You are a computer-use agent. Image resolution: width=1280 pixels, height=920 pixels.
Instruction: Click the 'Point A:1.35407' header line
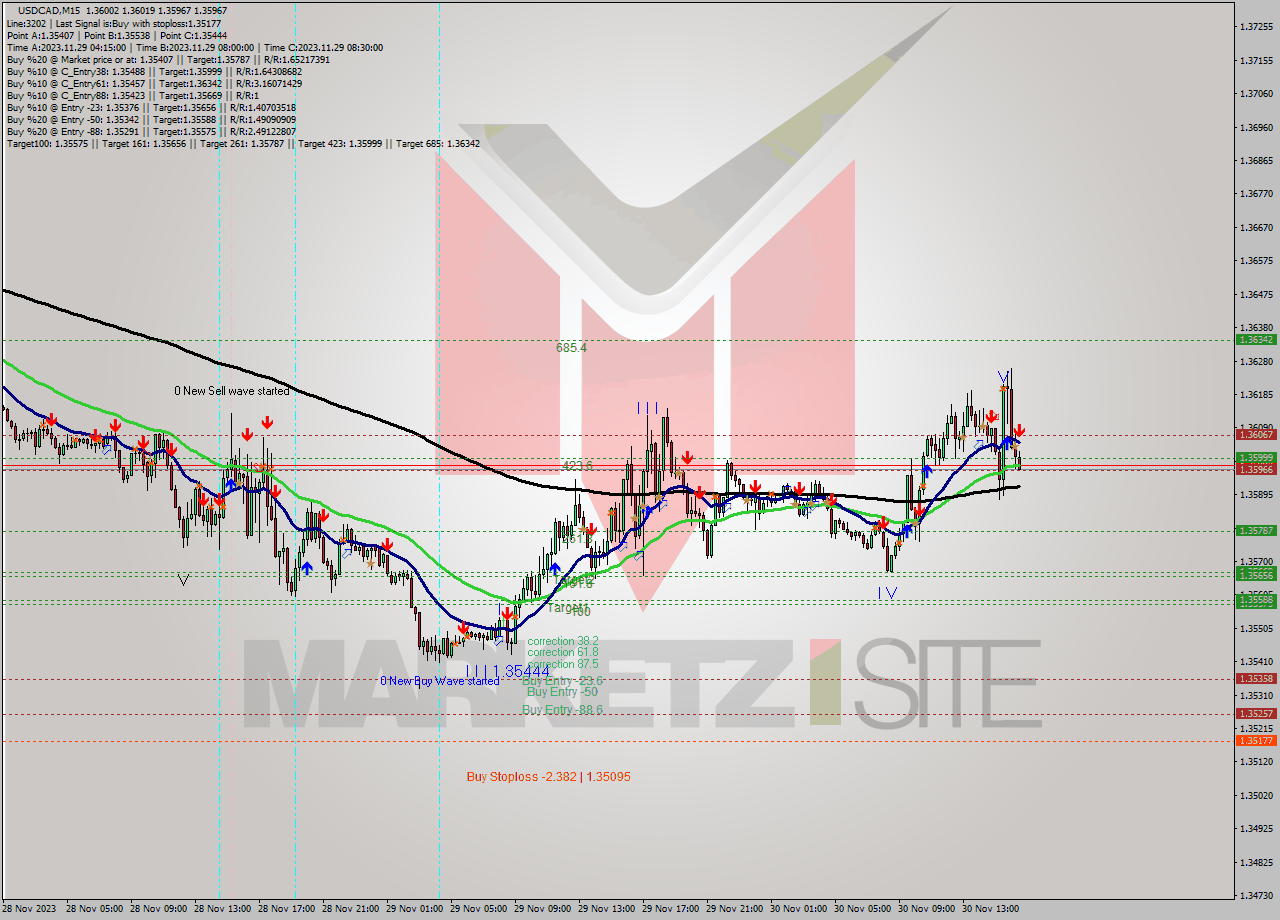tap(117, 35)
